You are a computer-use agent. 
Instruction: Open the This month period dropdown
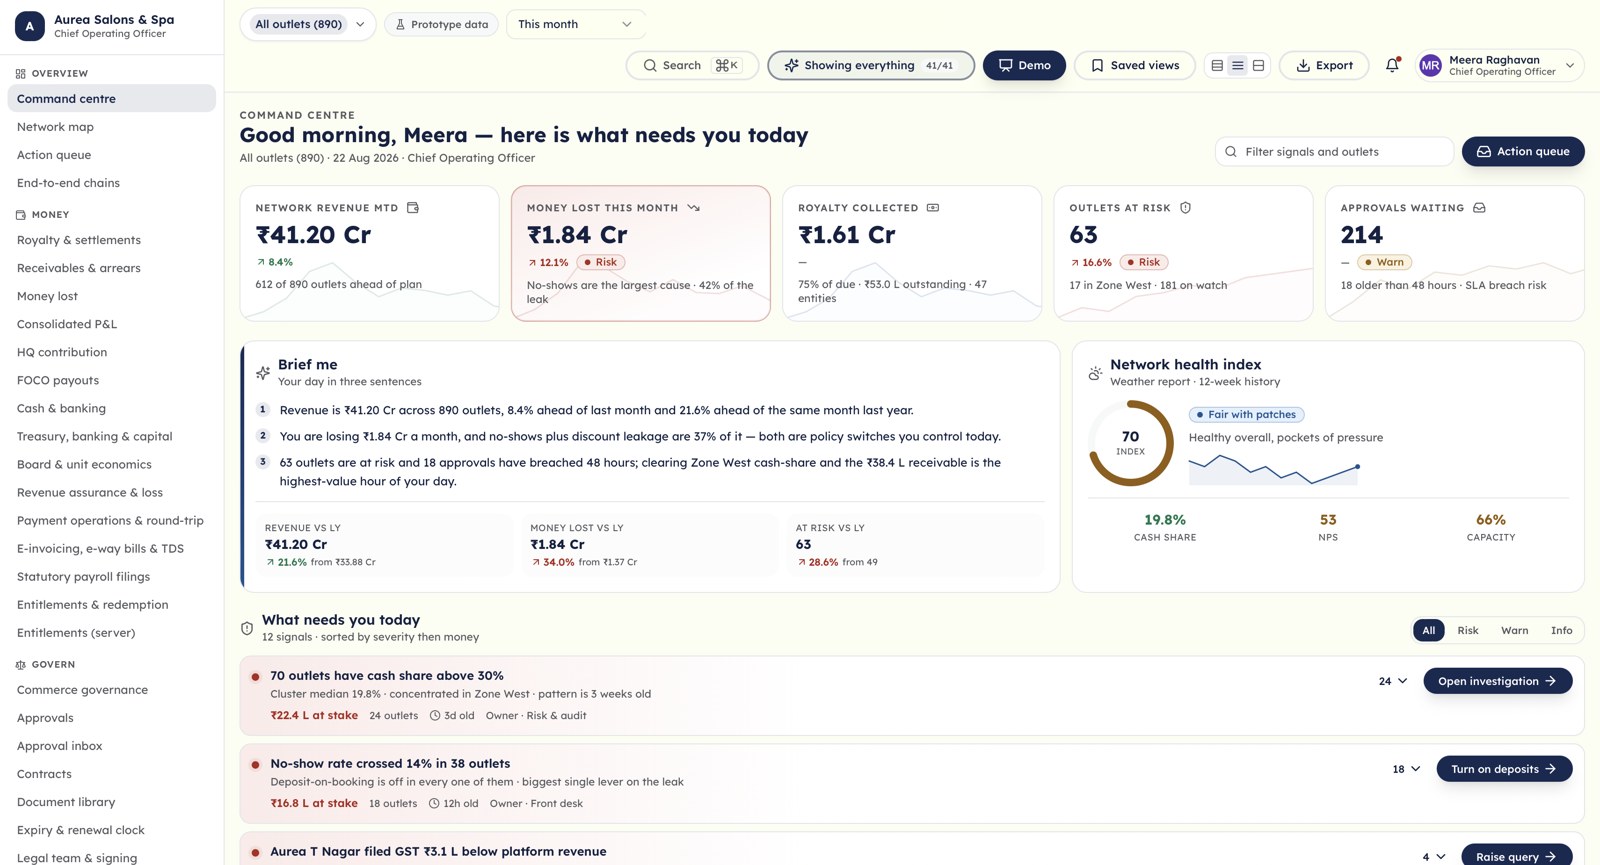[x=576, y=24]
